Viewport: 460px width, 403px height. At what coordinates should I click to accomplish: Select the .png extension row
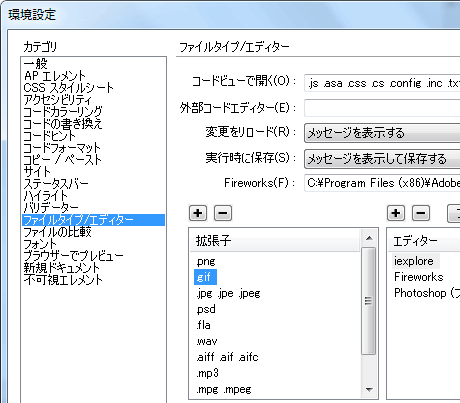pos(206,261)
